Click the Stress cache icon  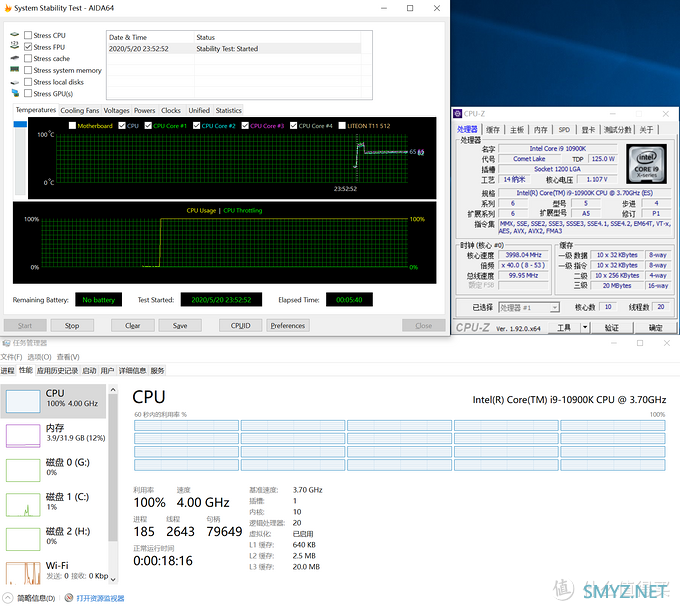point(15,58)
